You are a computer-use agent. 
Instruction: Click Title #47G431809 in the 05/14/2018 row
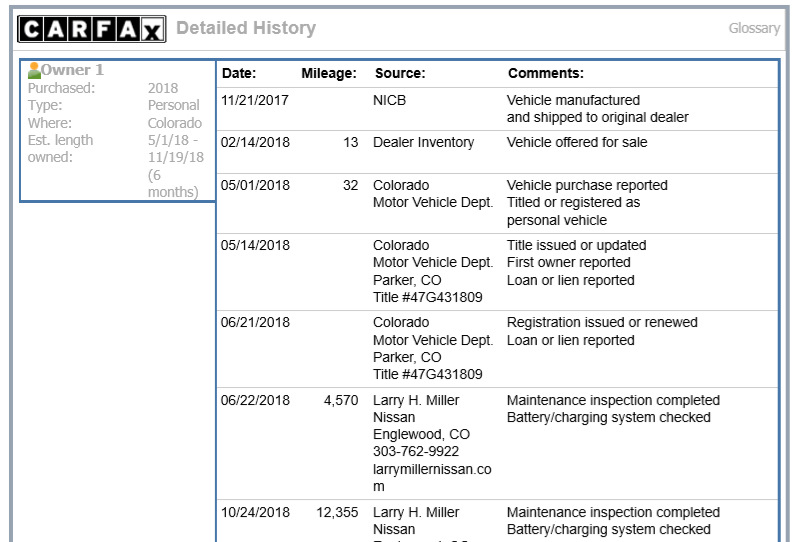[x=428, y=297]
